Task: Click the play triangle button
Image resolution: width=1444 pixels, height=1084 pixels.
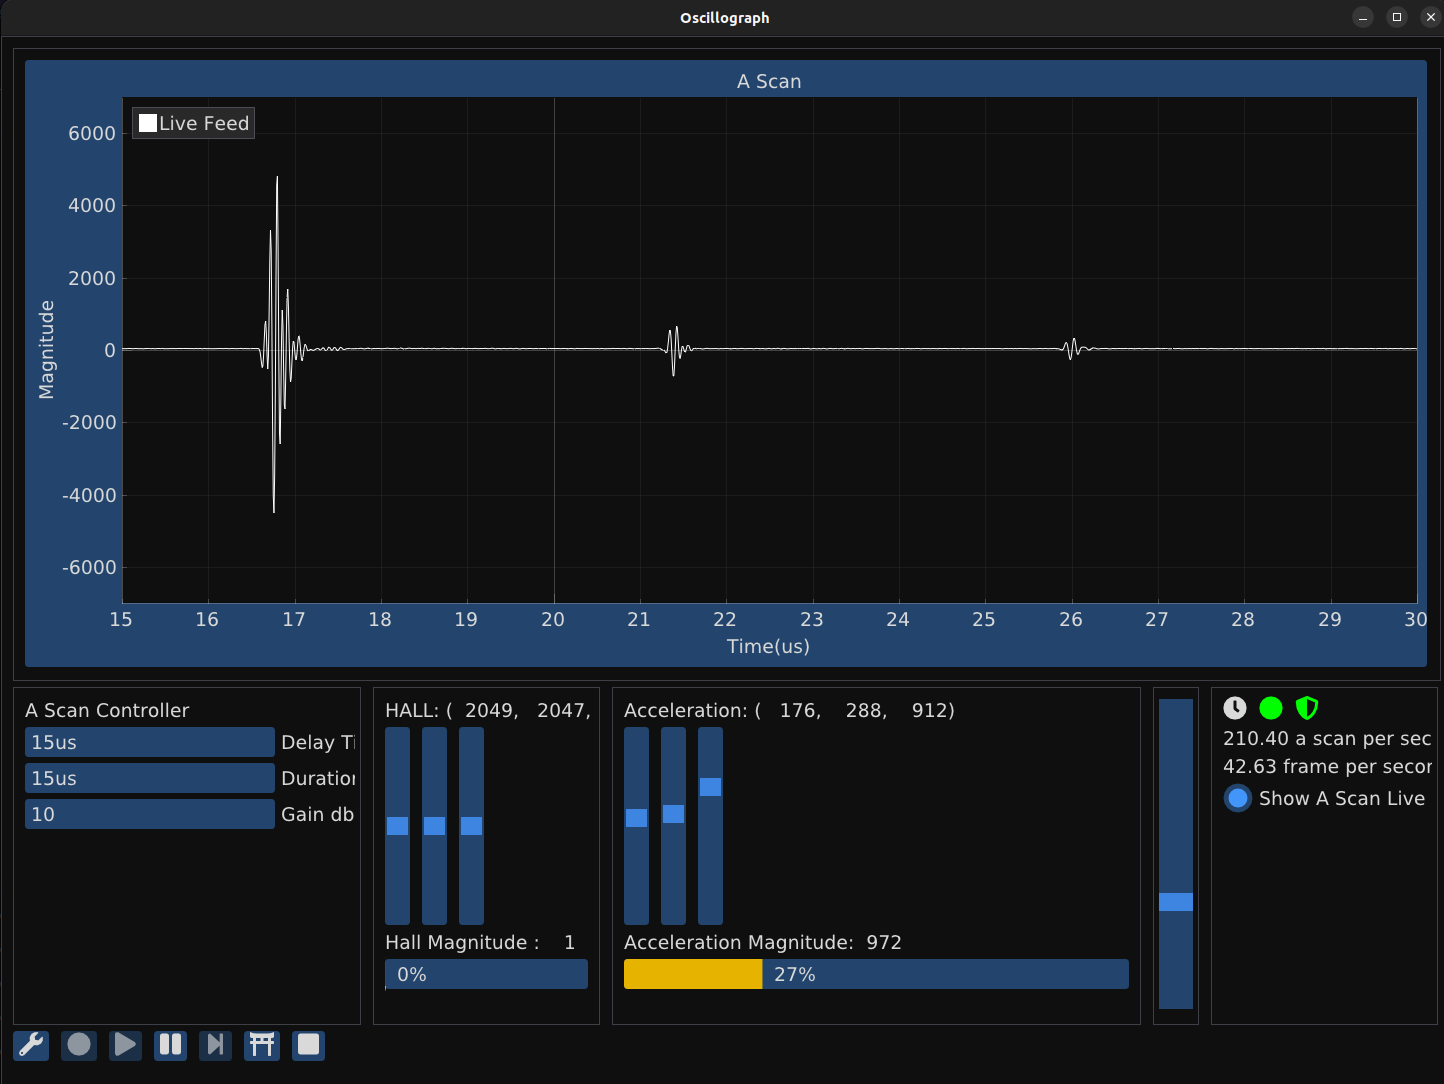Action: point(125,1045)
